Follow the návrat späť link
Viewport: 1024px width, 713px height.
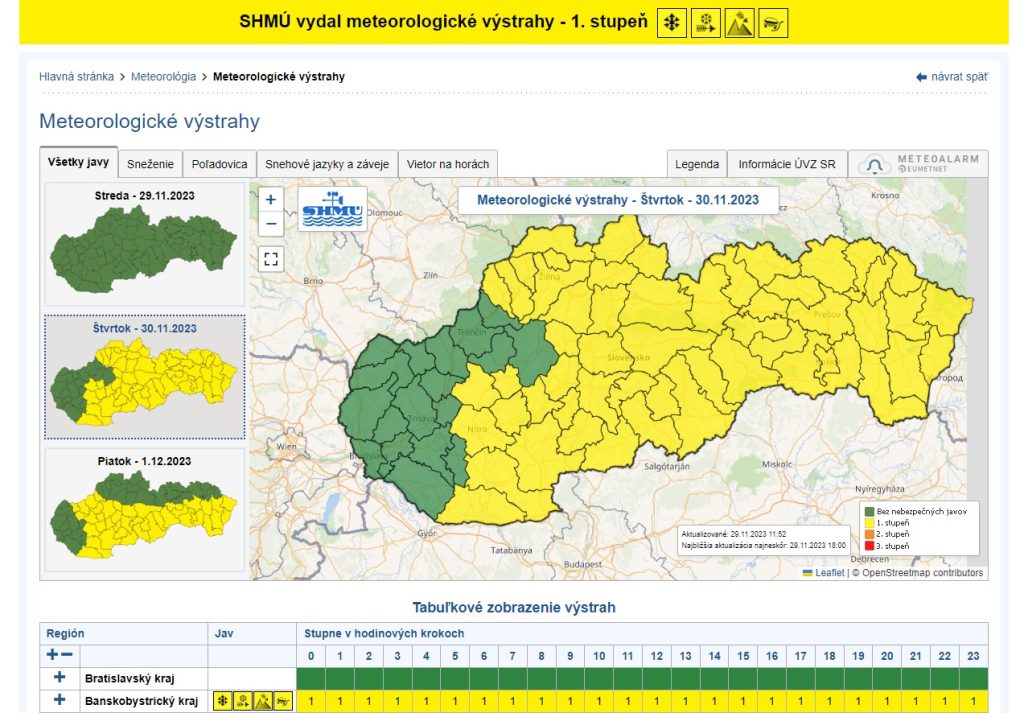(x=951, y=77)
